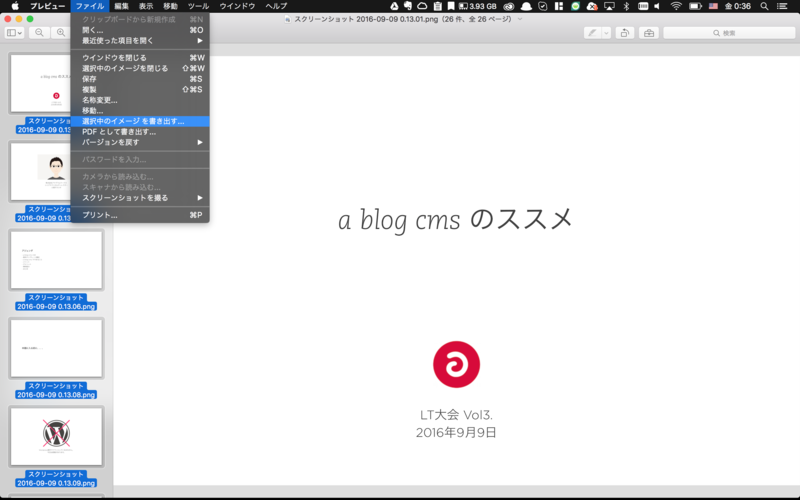The width and height of the screenshot is (800, 500).
Task: Open the 移動 menu in menu bar
Action: (x=170, y=6)
